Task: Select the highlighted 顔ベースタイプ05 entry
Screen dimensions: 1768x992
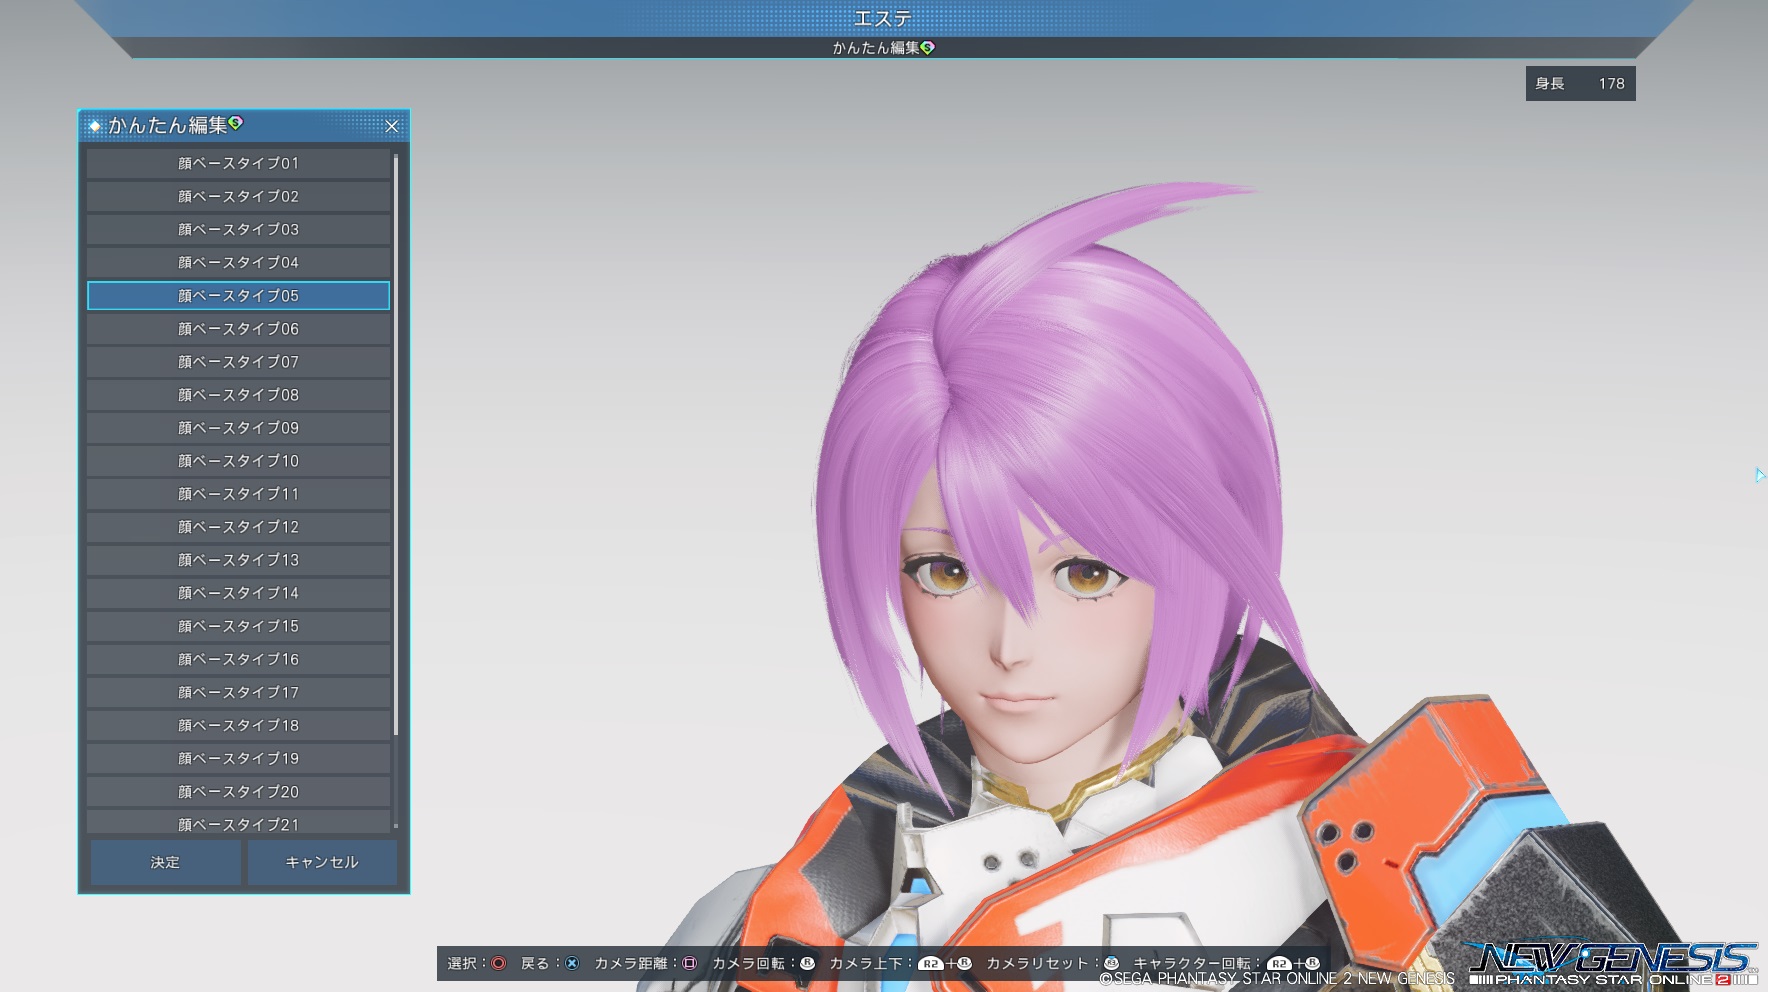Action: pos(238,296)
